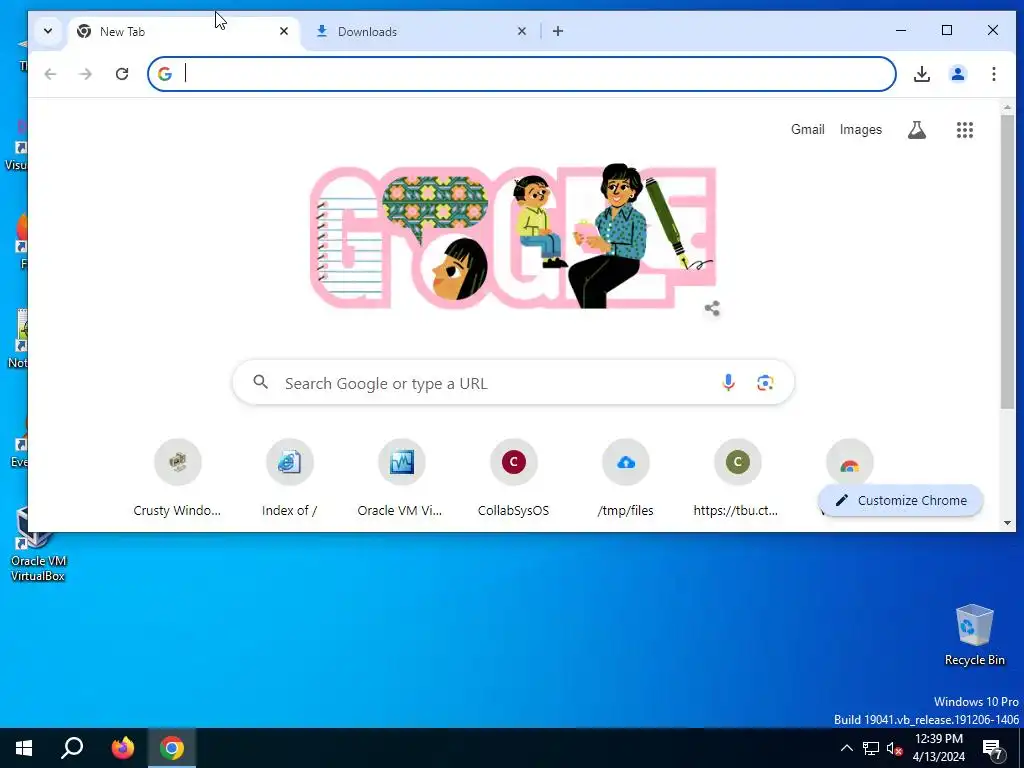1024x768 pixels.
Task: Share the Google Doodle
Action: click(712, 308)
